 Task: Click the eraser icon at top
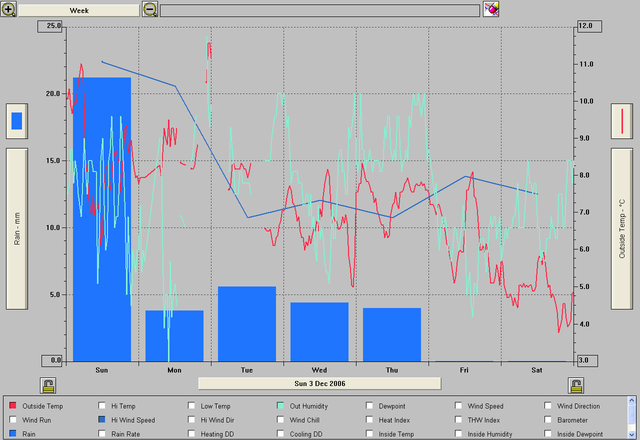tap(491, 9)
